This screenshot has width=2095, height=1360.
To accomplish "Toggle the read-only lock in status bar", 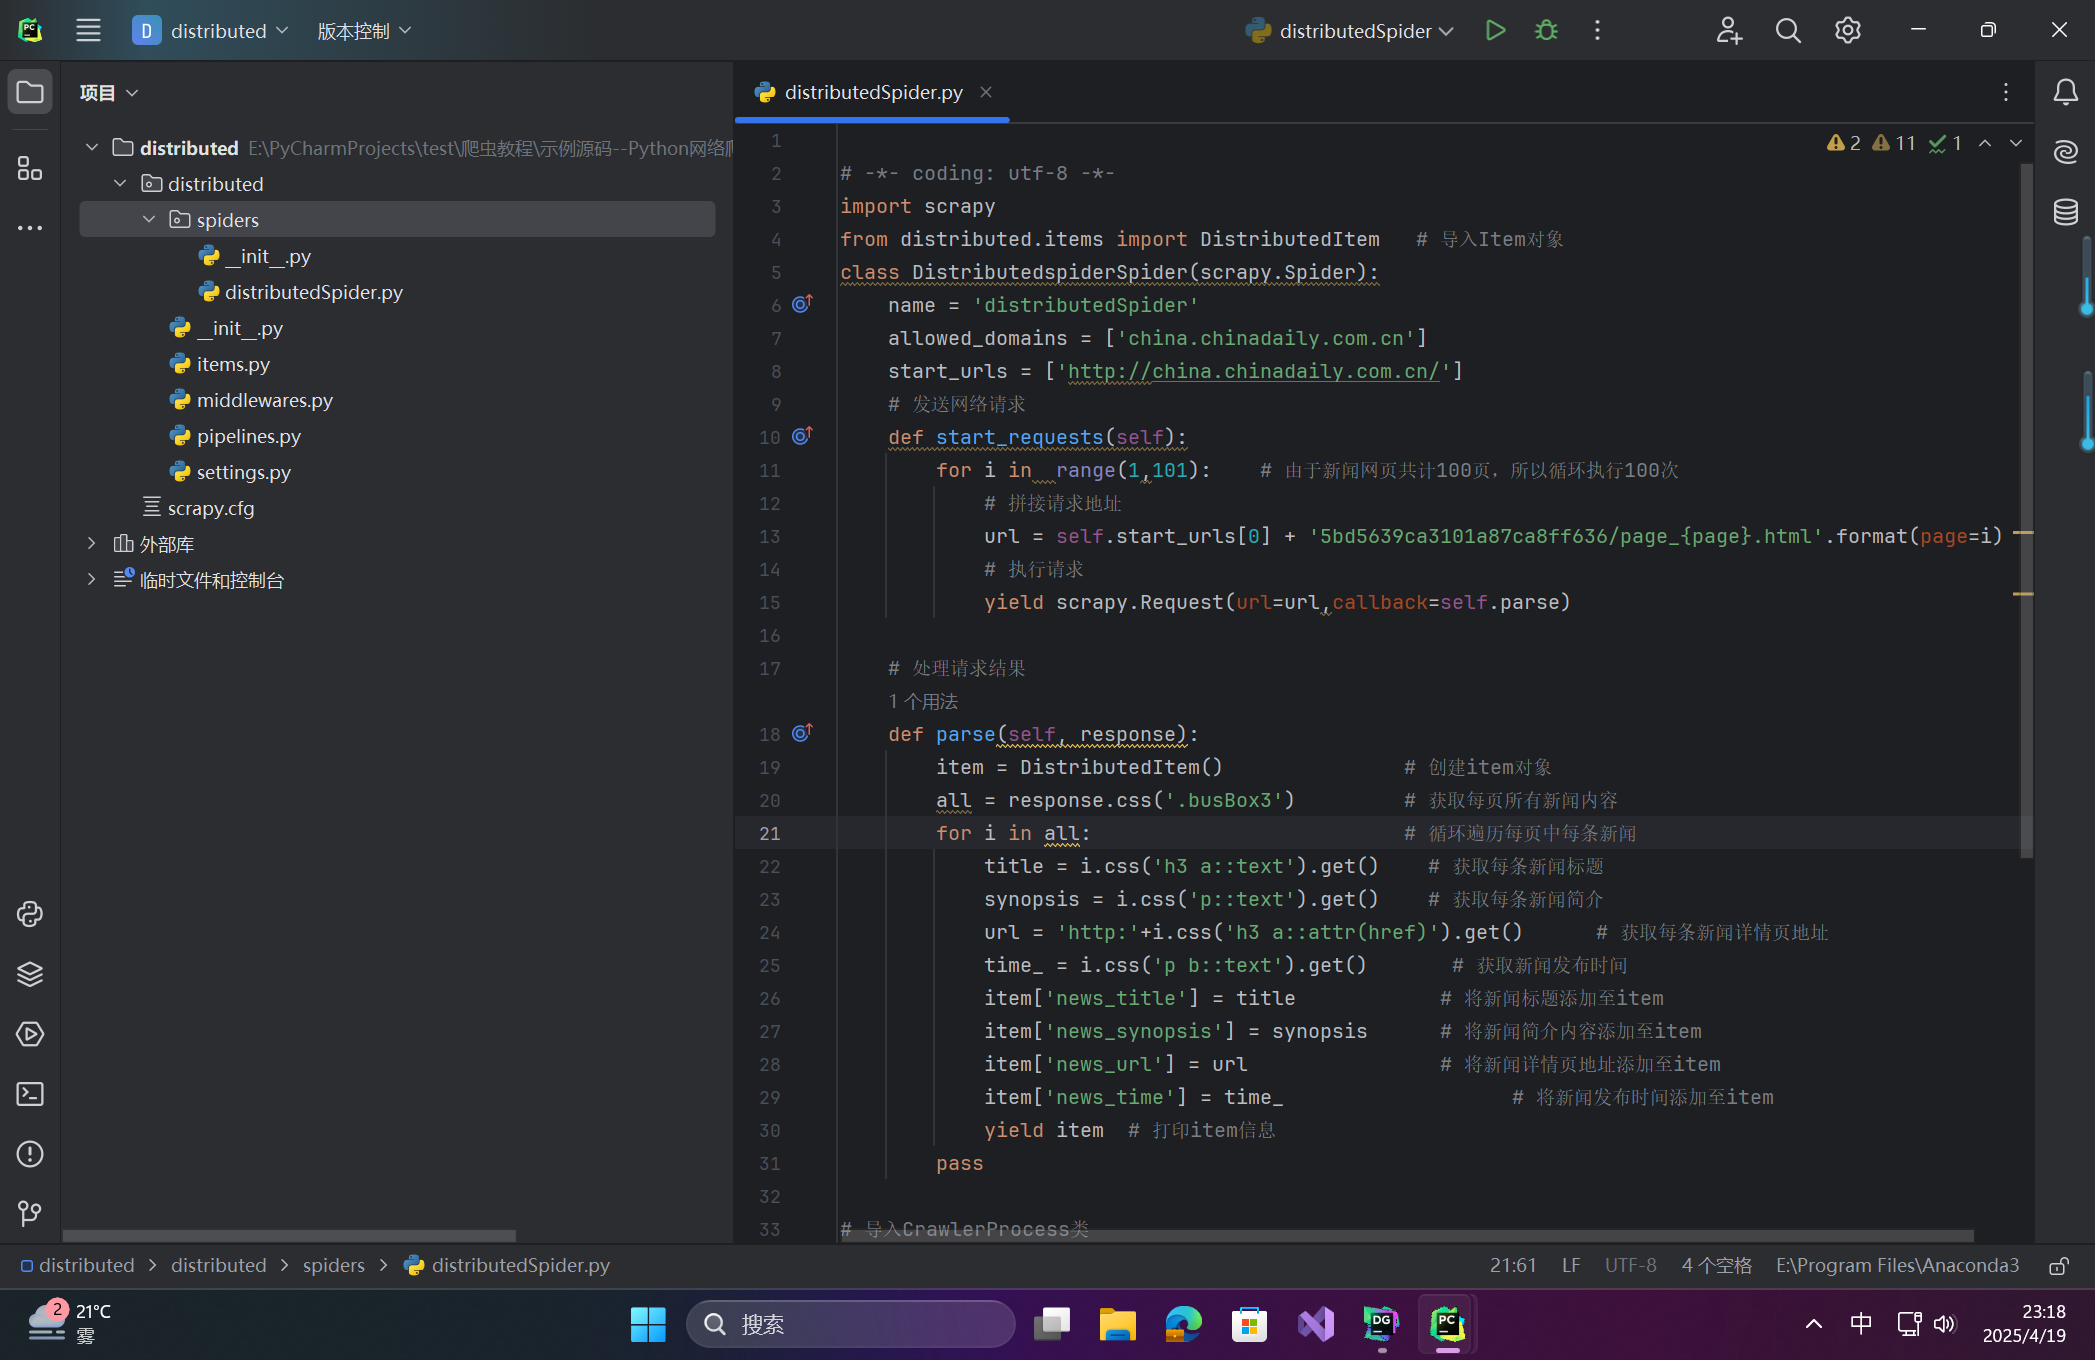I will (2058, 1266).
